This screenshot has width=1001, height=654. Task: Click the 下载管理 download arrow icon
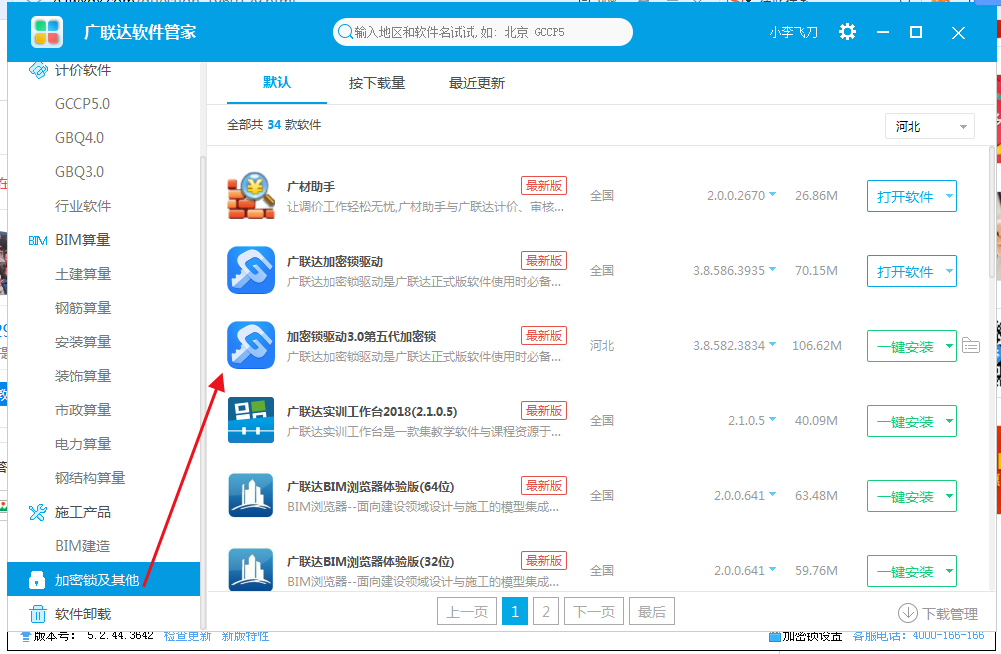[x=908, y=613]
